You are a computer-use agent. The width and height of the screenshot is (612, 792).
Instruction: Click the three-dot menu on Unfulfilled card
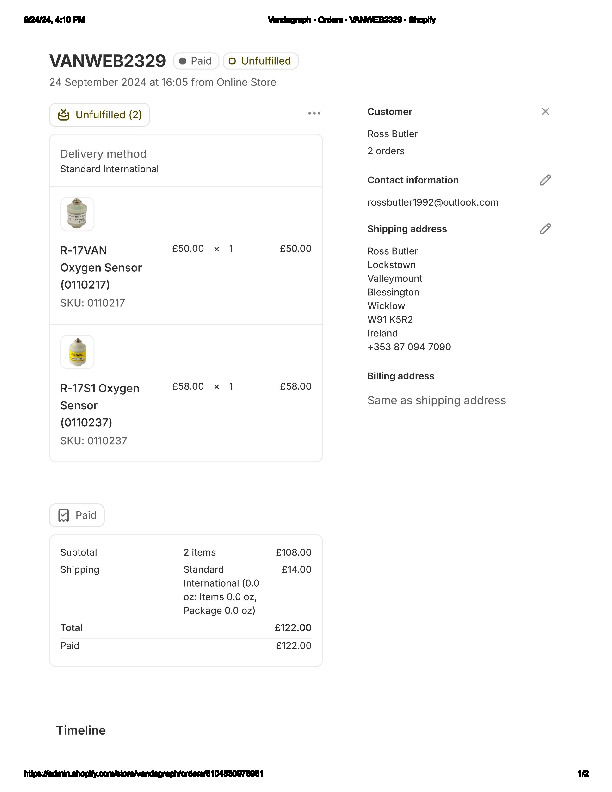(314, 114)
